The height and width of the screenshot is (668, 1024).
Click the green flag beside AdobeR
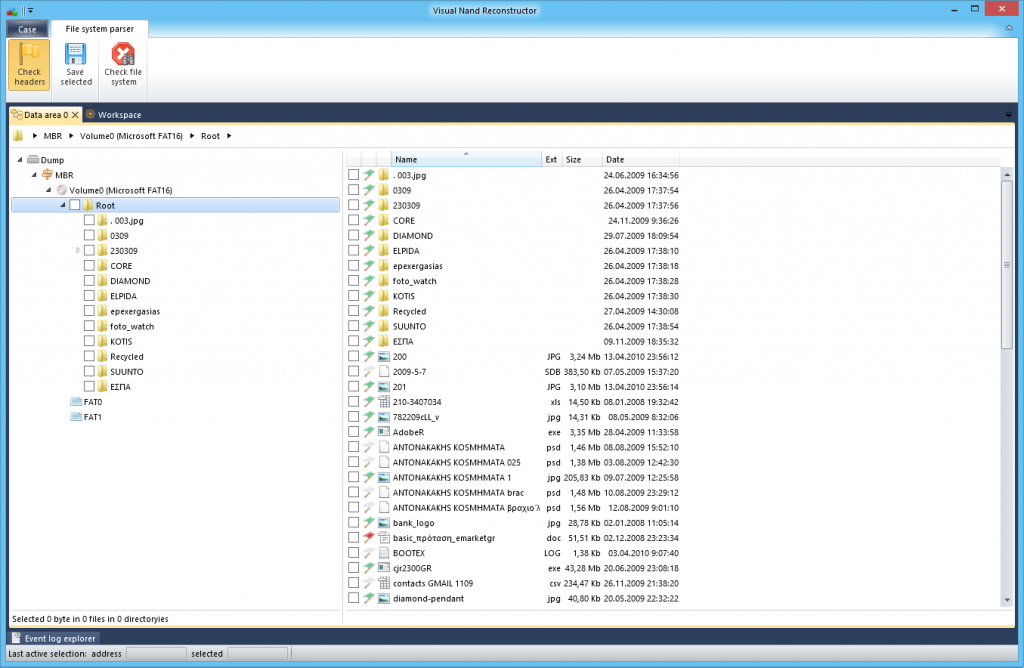coord(369,432)
